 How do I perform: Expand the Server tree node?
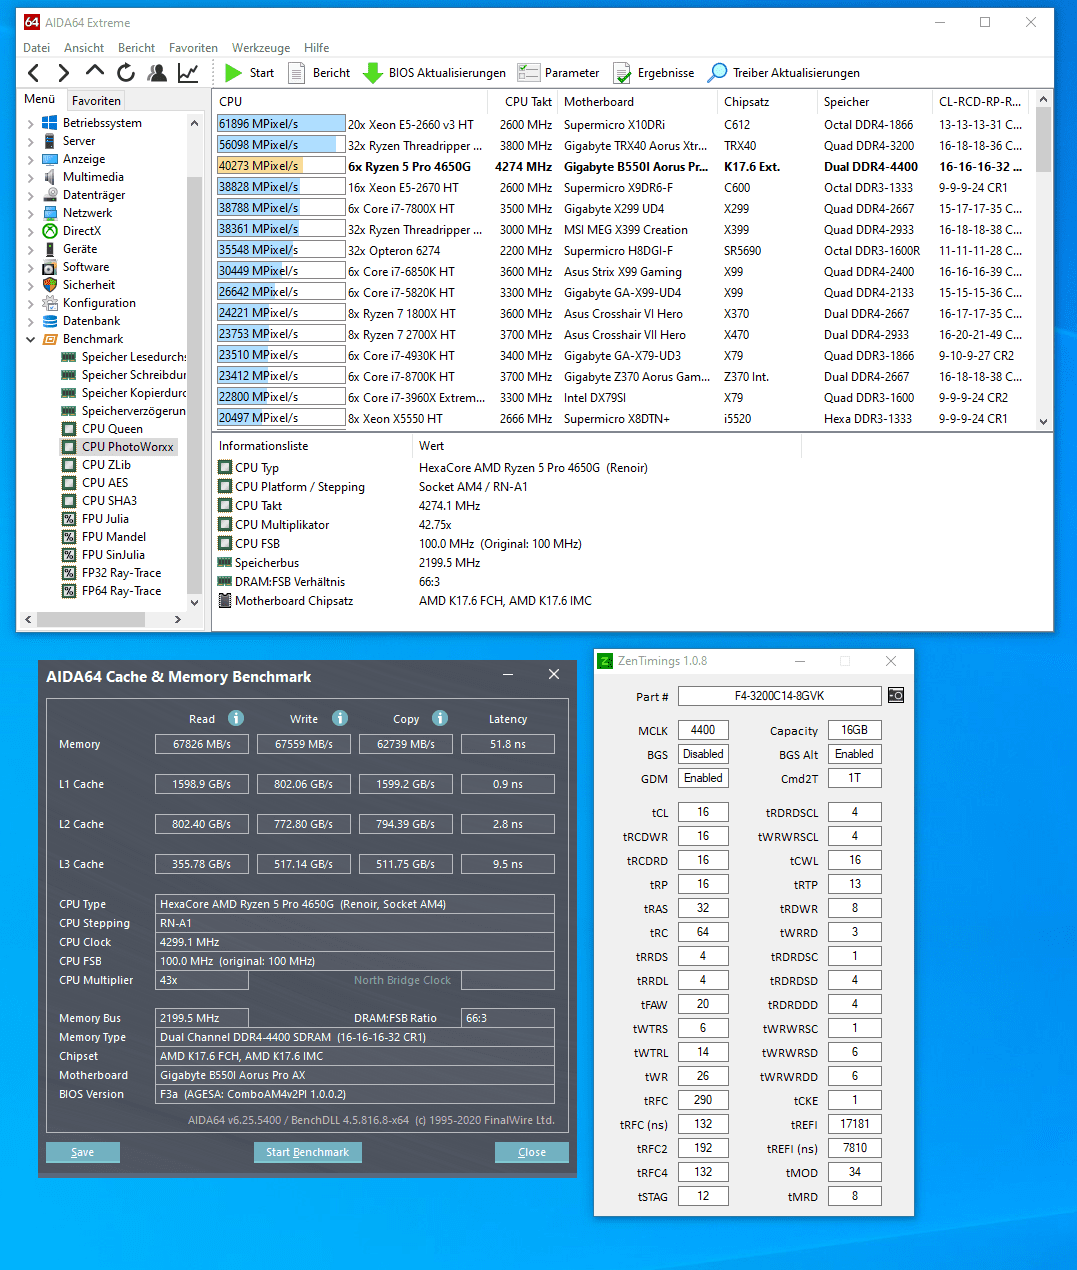[30, 141]
